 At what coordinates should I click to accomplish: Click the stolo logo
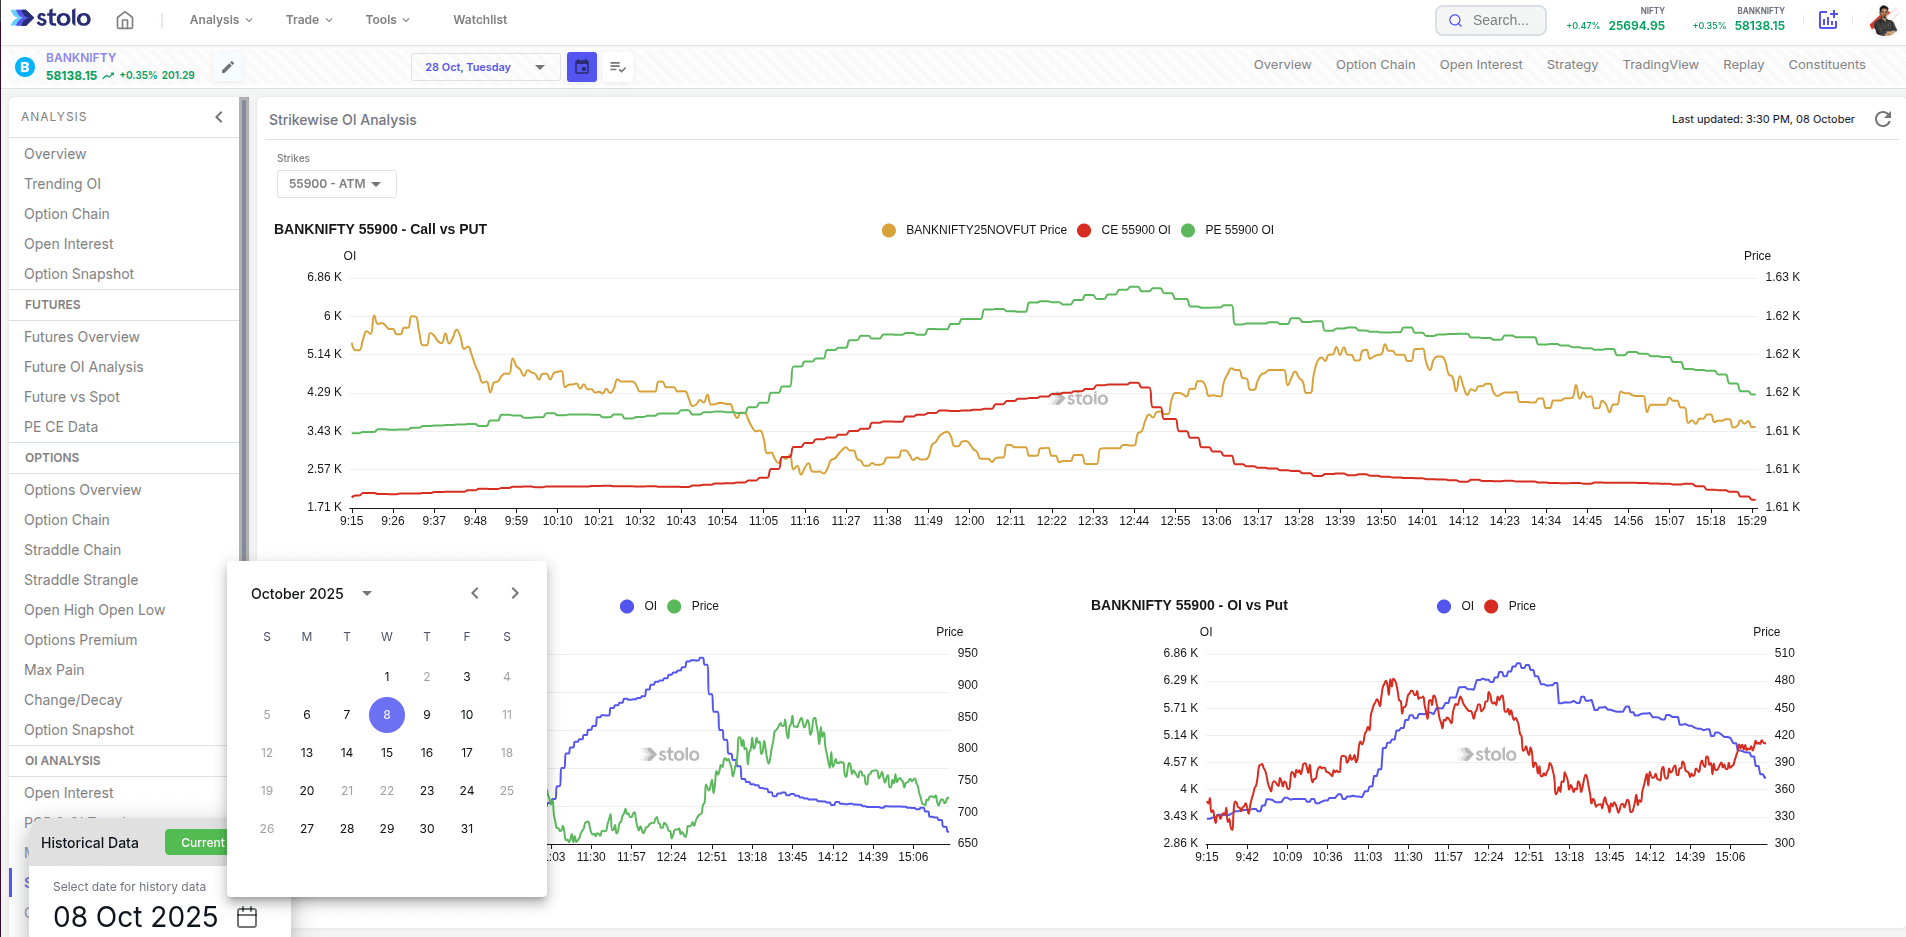tap(50, 17)
